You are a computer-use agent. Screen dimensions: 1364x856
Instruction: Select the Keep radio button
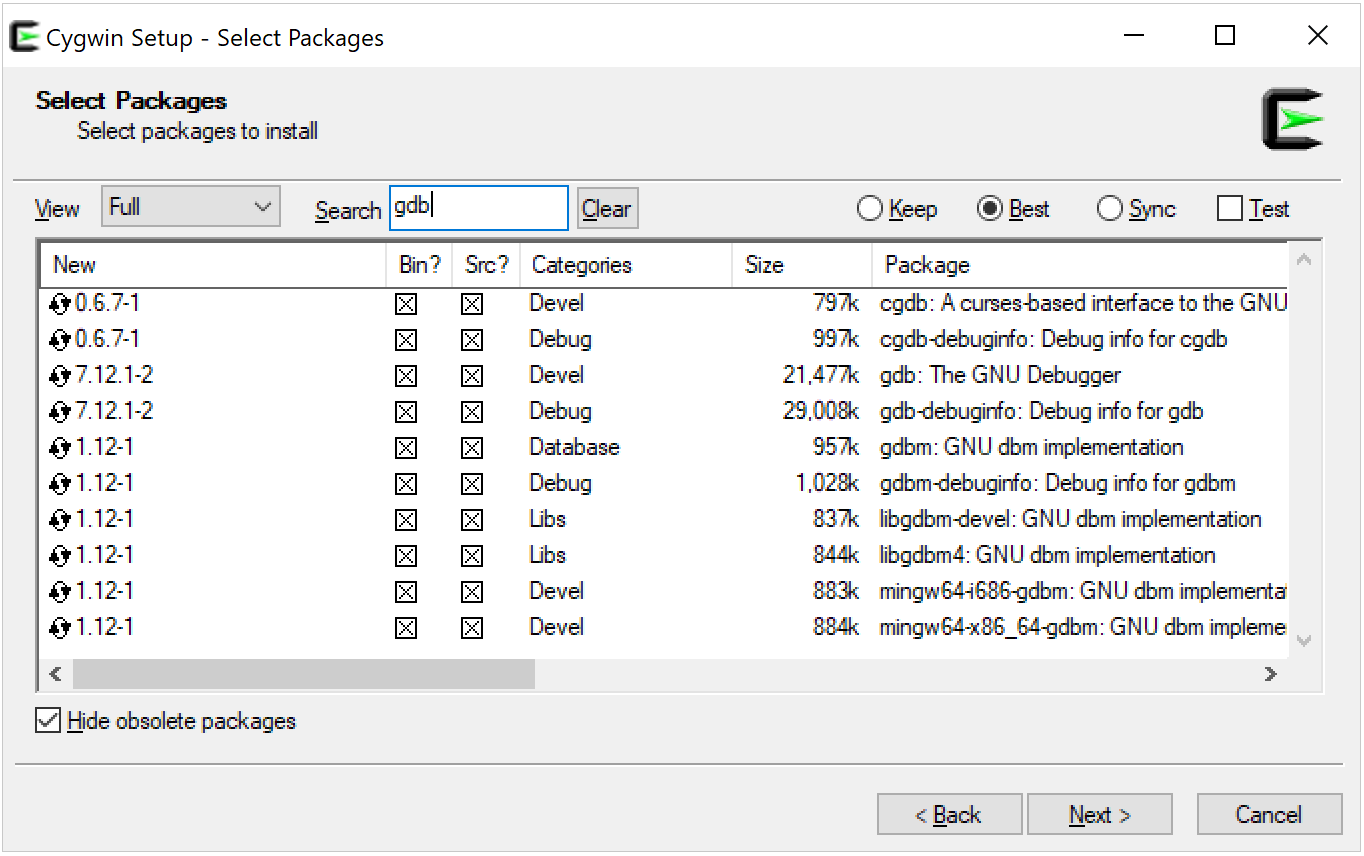click(870, 209)
